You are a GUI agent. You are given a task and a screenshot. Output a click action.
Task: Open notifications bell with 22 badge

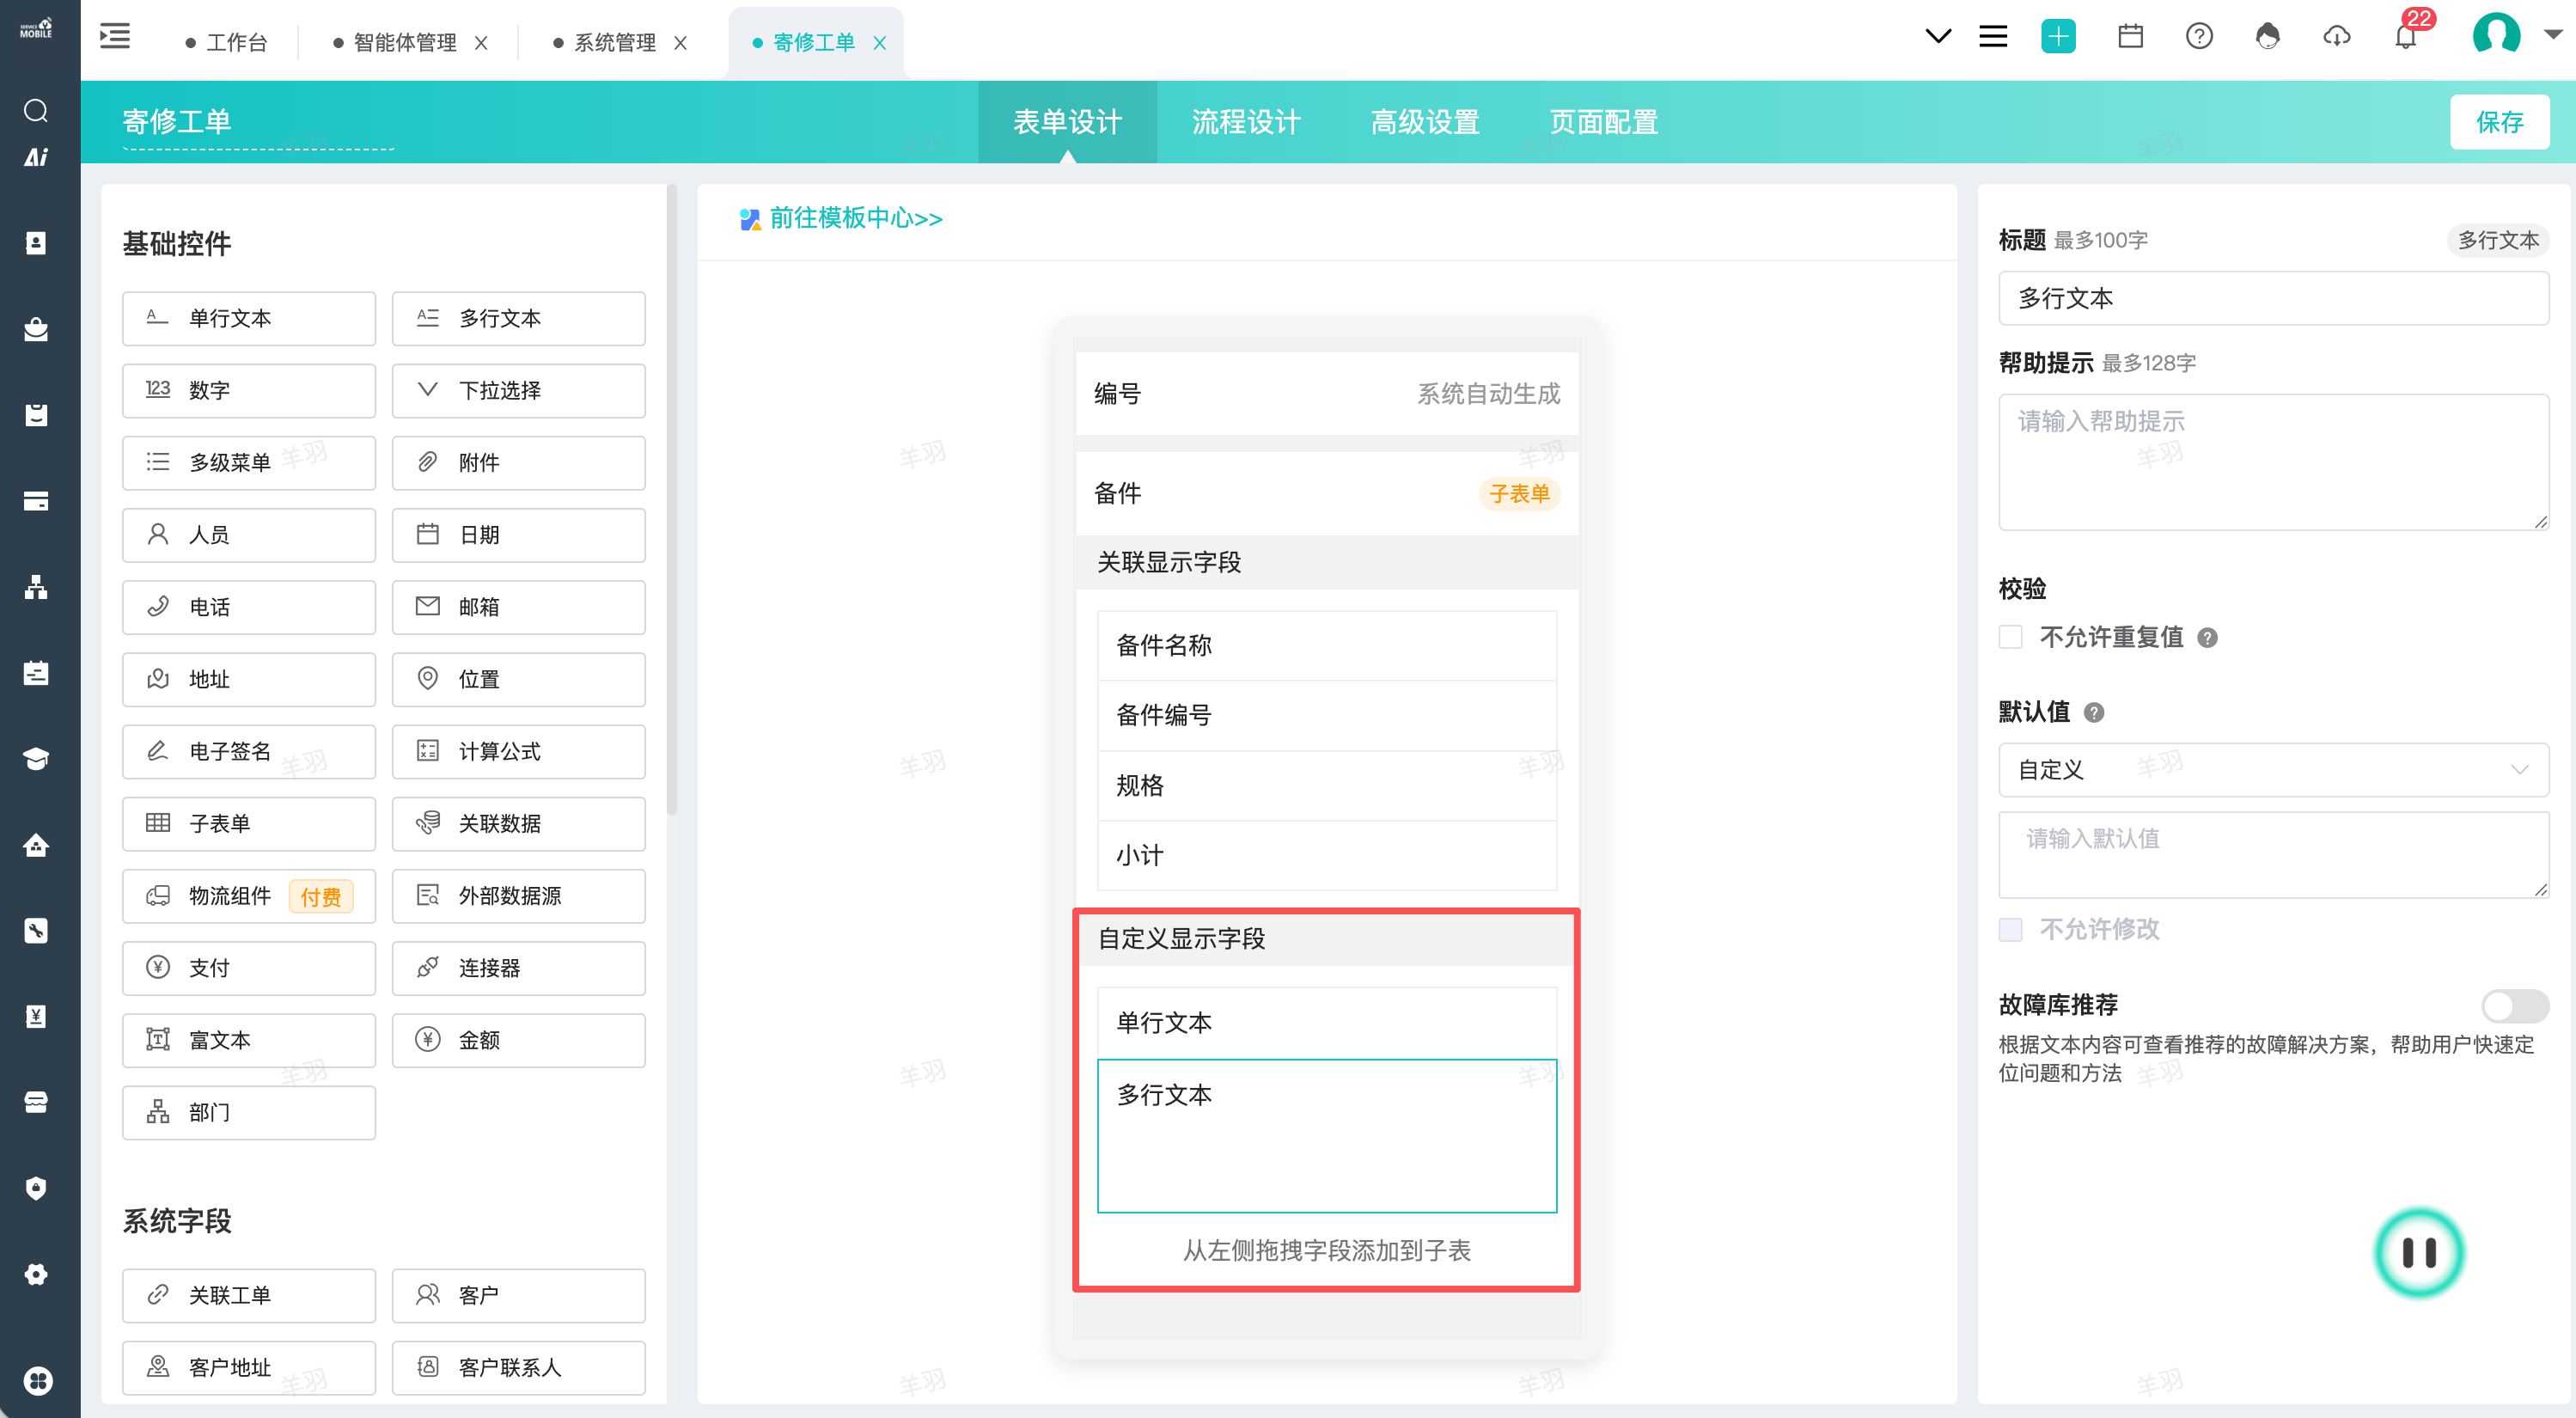2405,37
